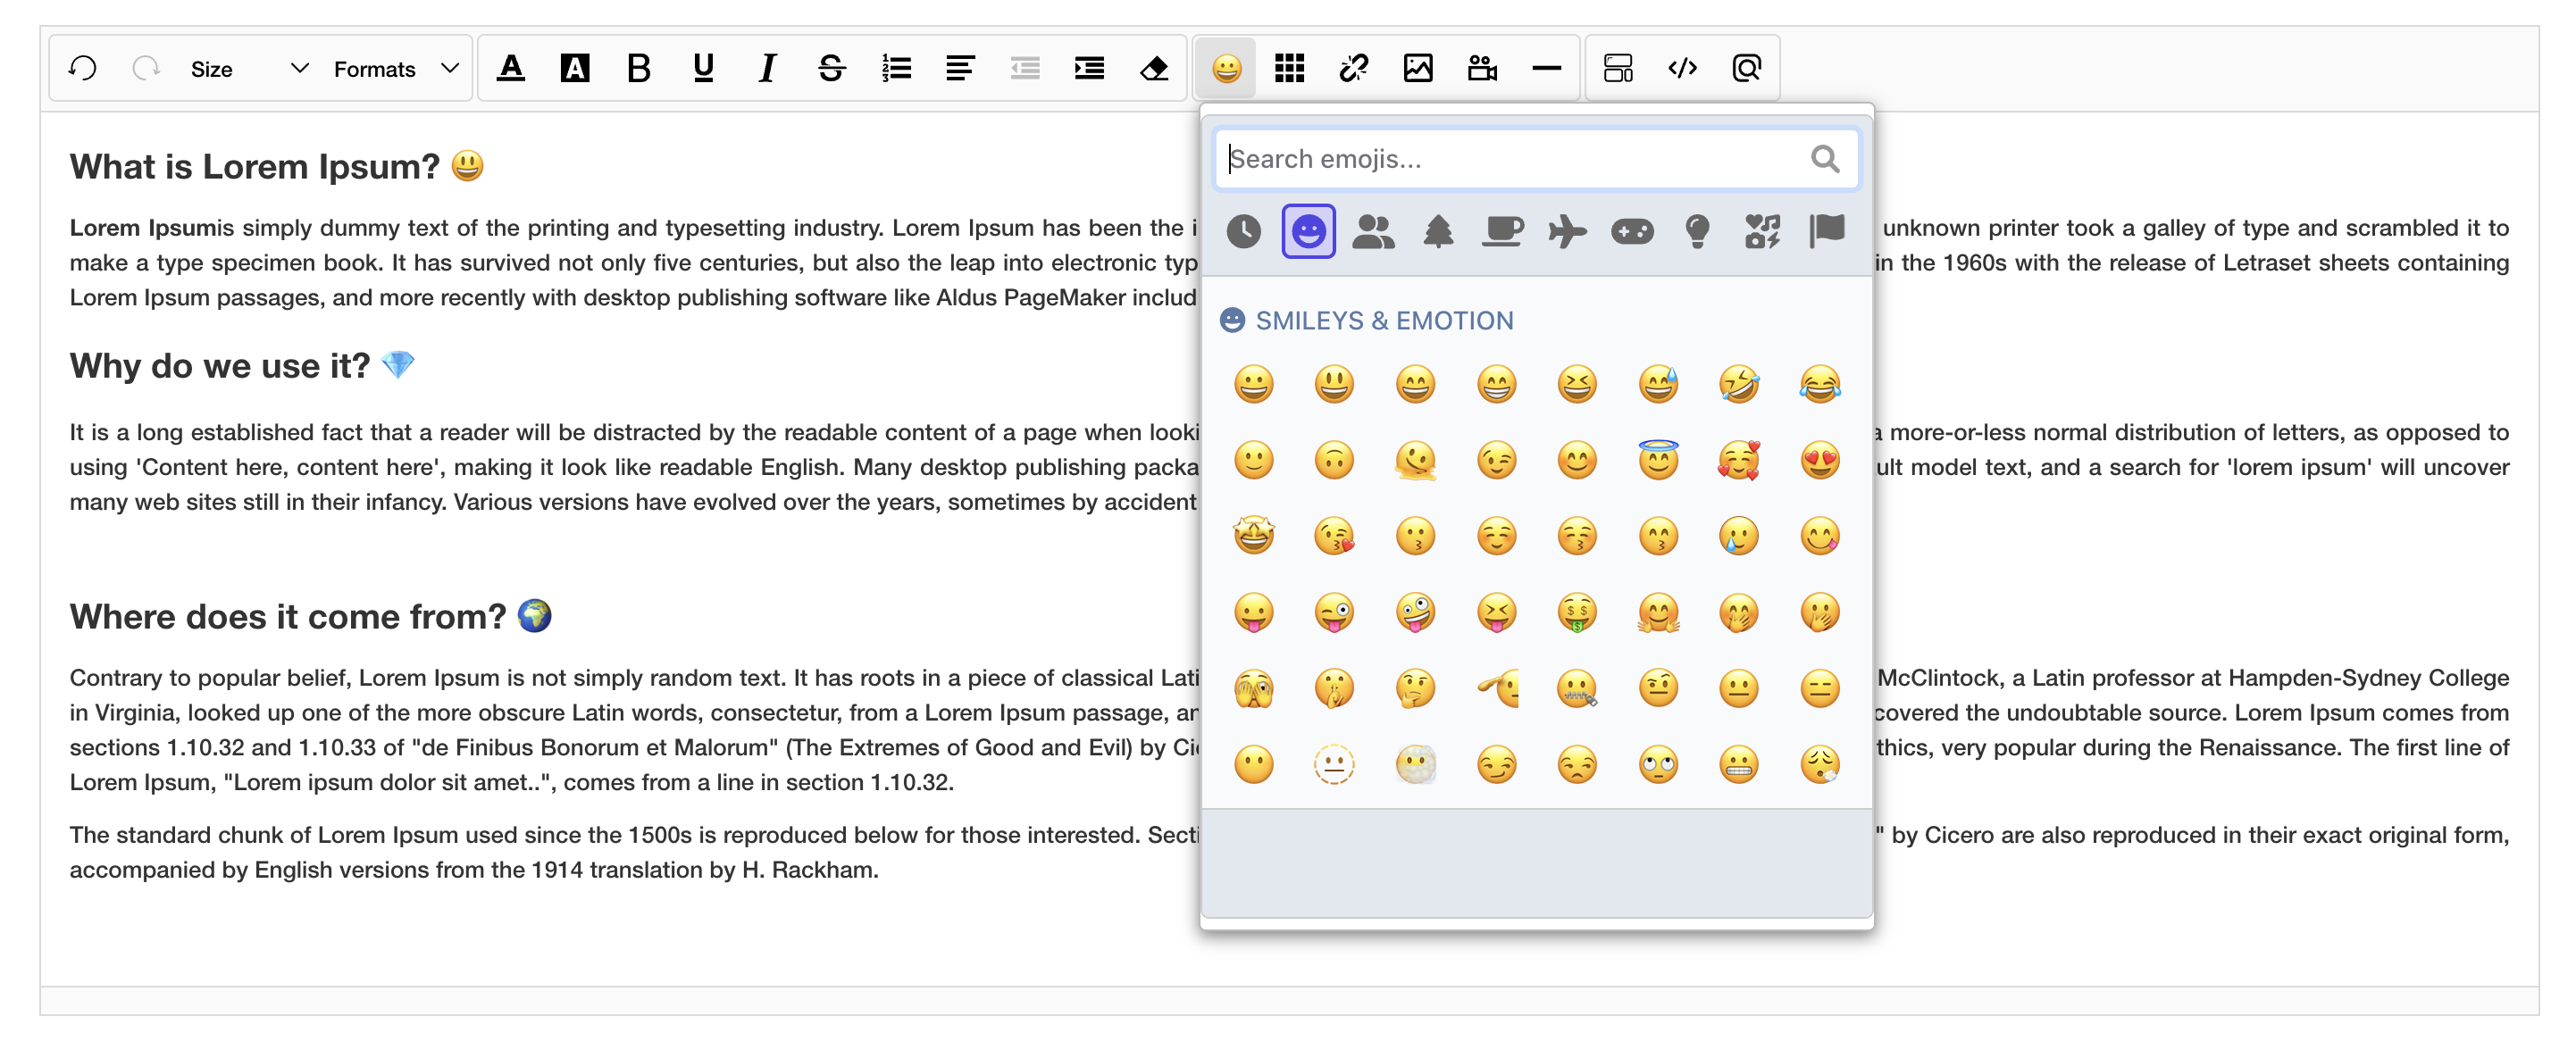
Task: Switch to Flags emoji category
Action: tap(1826, 232)
